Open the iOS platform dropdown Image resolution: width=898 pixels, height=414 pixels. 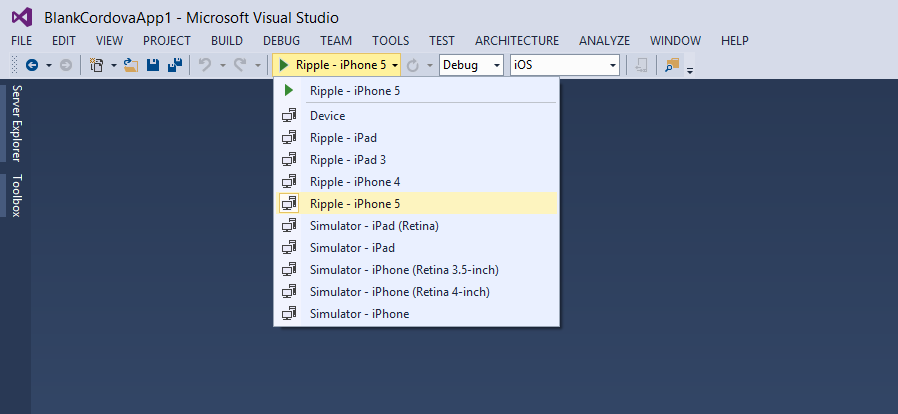pos(564,65)
